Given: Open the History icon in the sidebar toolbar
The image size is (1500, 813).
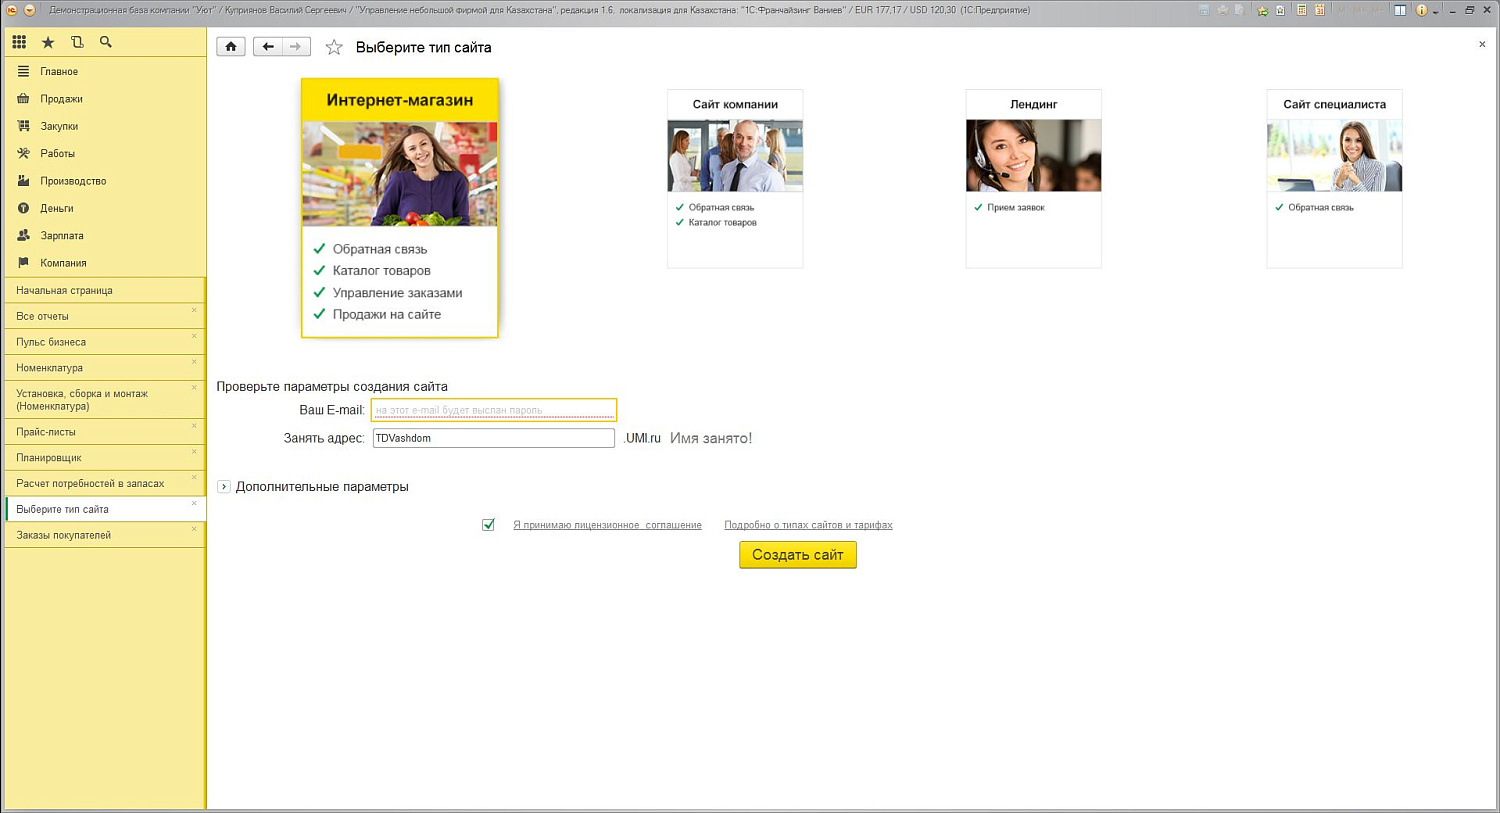Looking at the screenshot, I should 77,42.
